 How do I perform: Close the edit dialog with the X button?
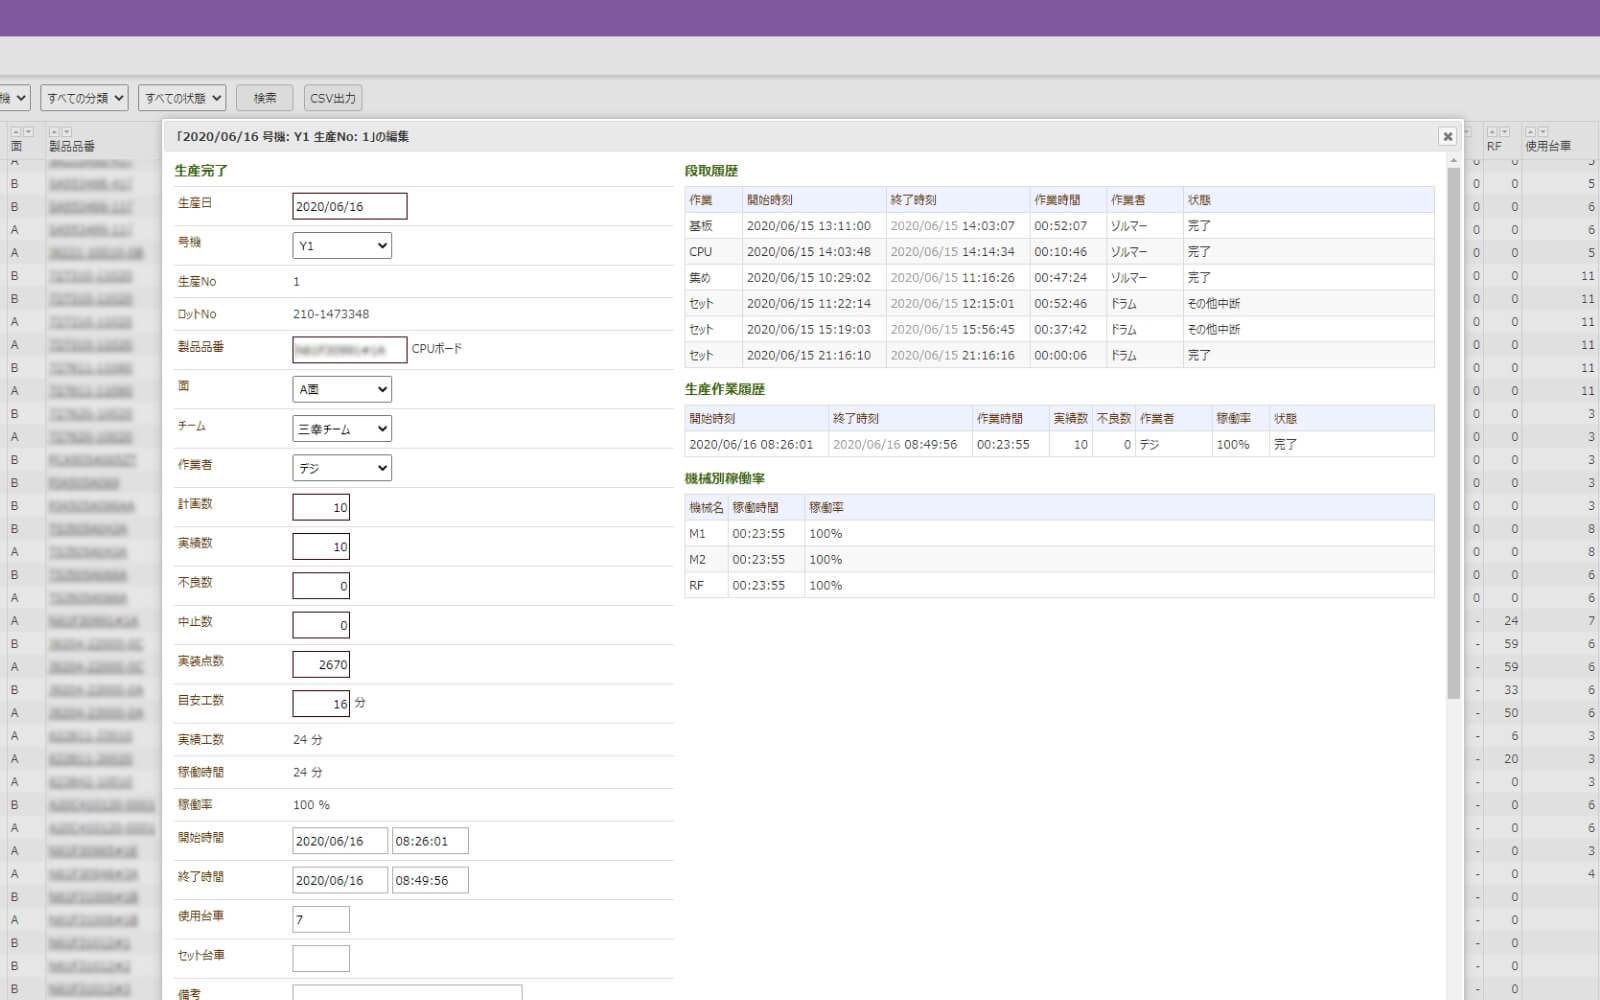pyautogui.click(x=1447, y=136)
